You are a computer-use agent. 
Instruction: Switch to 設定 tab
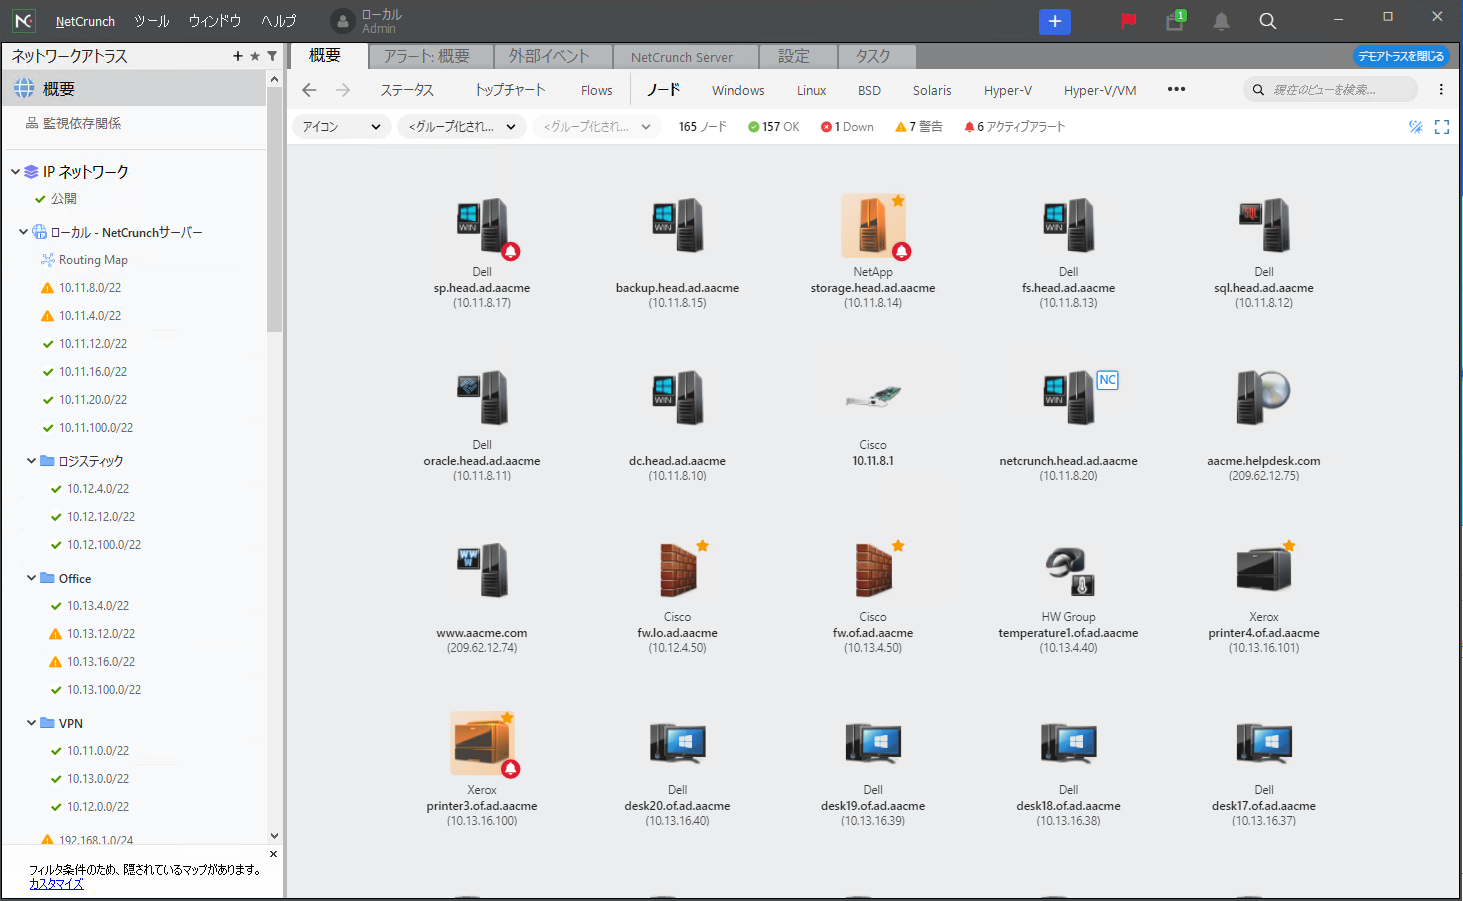tap(798, 57)
